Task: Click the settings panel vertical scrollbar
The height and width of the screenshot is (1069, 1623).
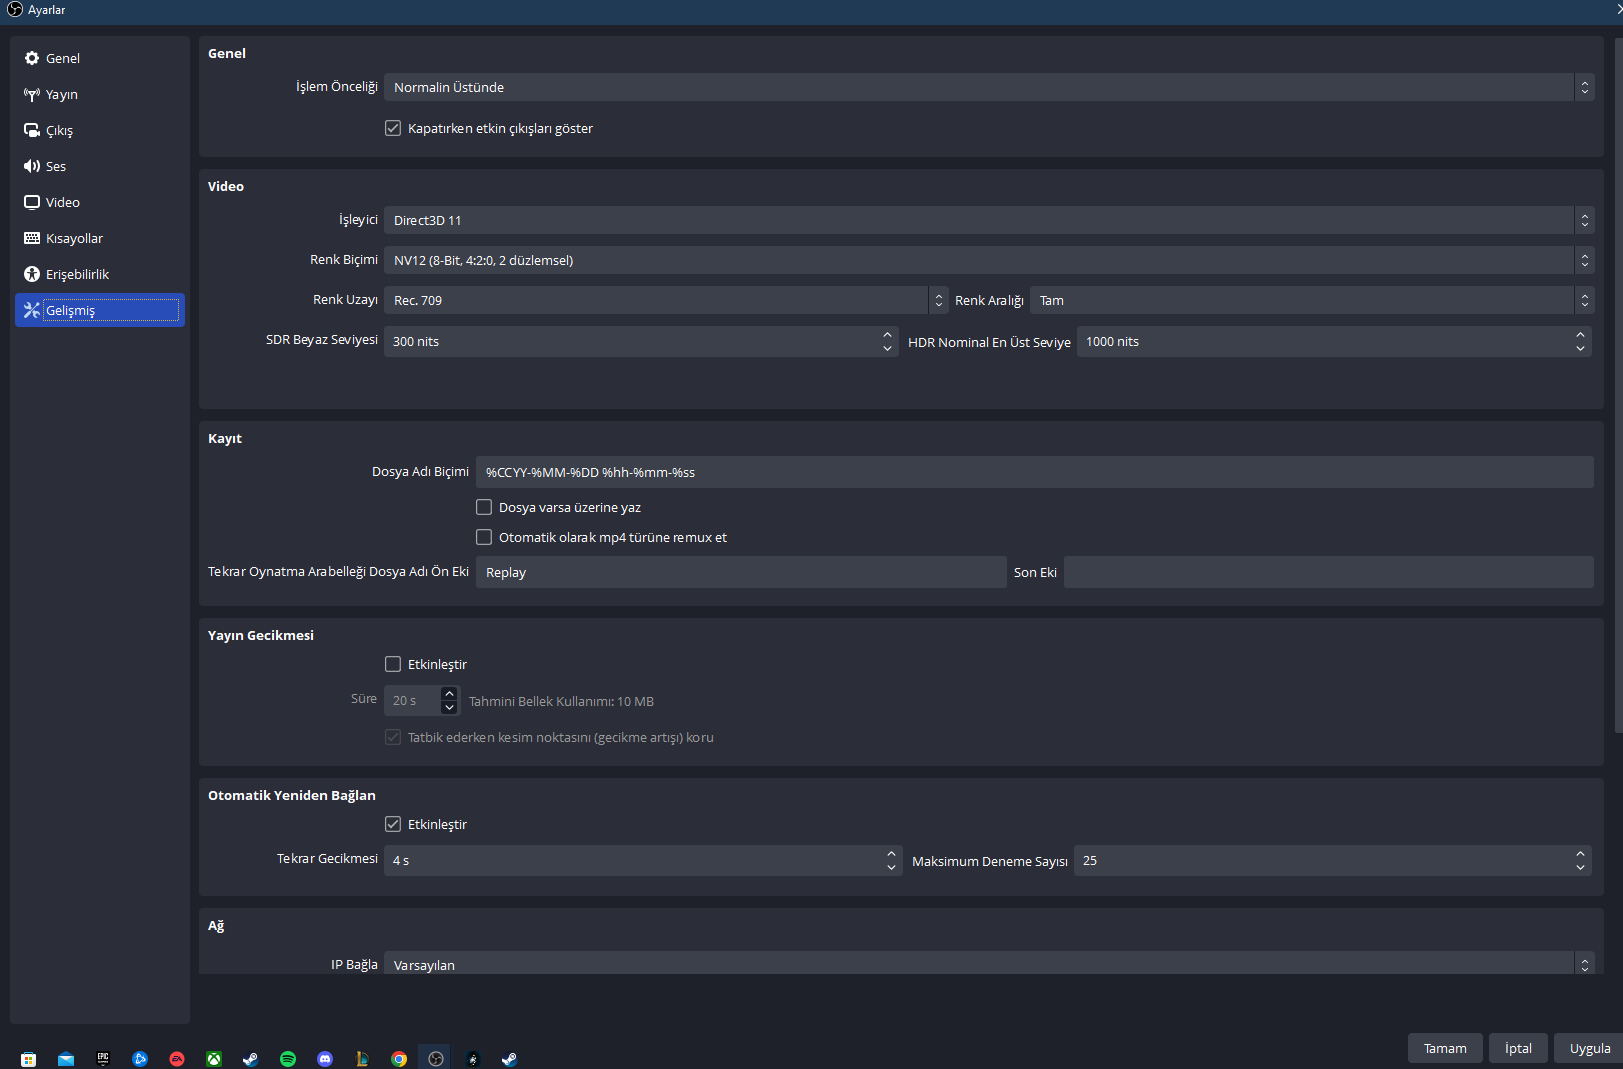Action: tap(1618, 385)
